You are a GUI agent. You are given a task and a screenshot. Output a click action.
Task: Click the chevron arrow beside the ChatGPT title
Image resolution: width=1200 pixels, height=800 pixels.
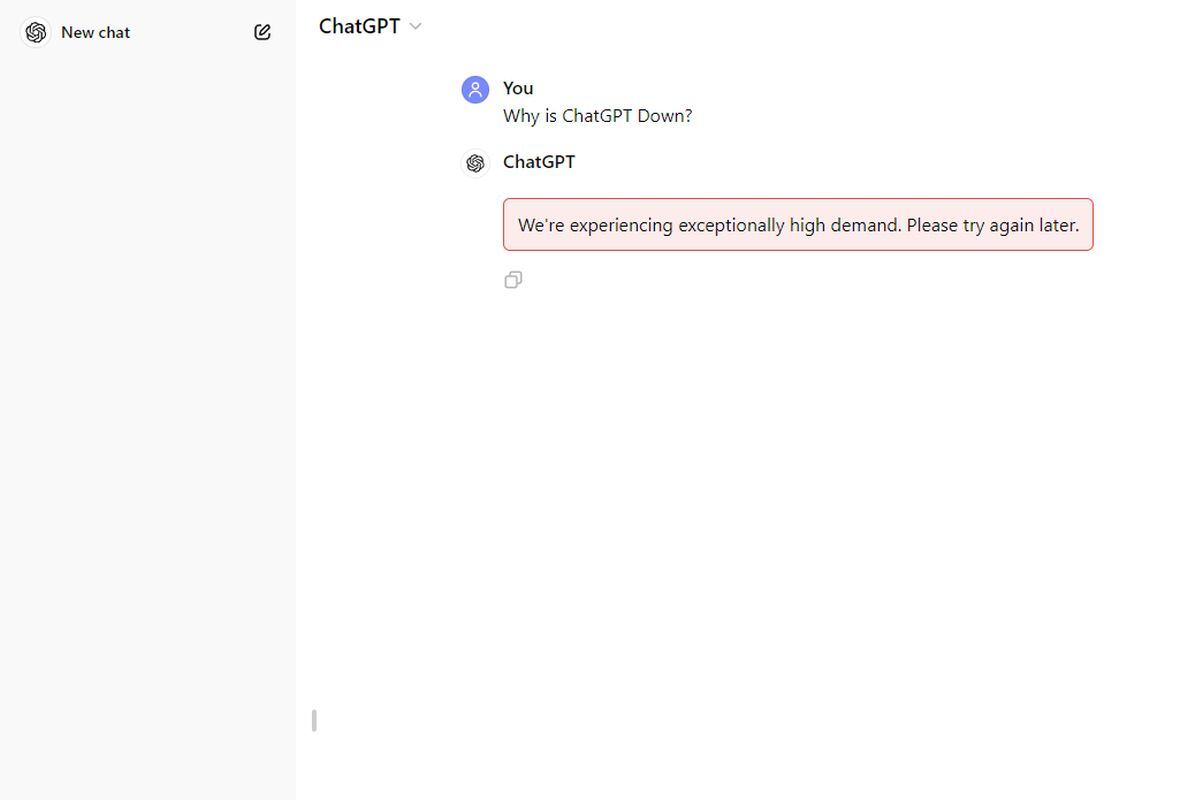coord(416,27)
